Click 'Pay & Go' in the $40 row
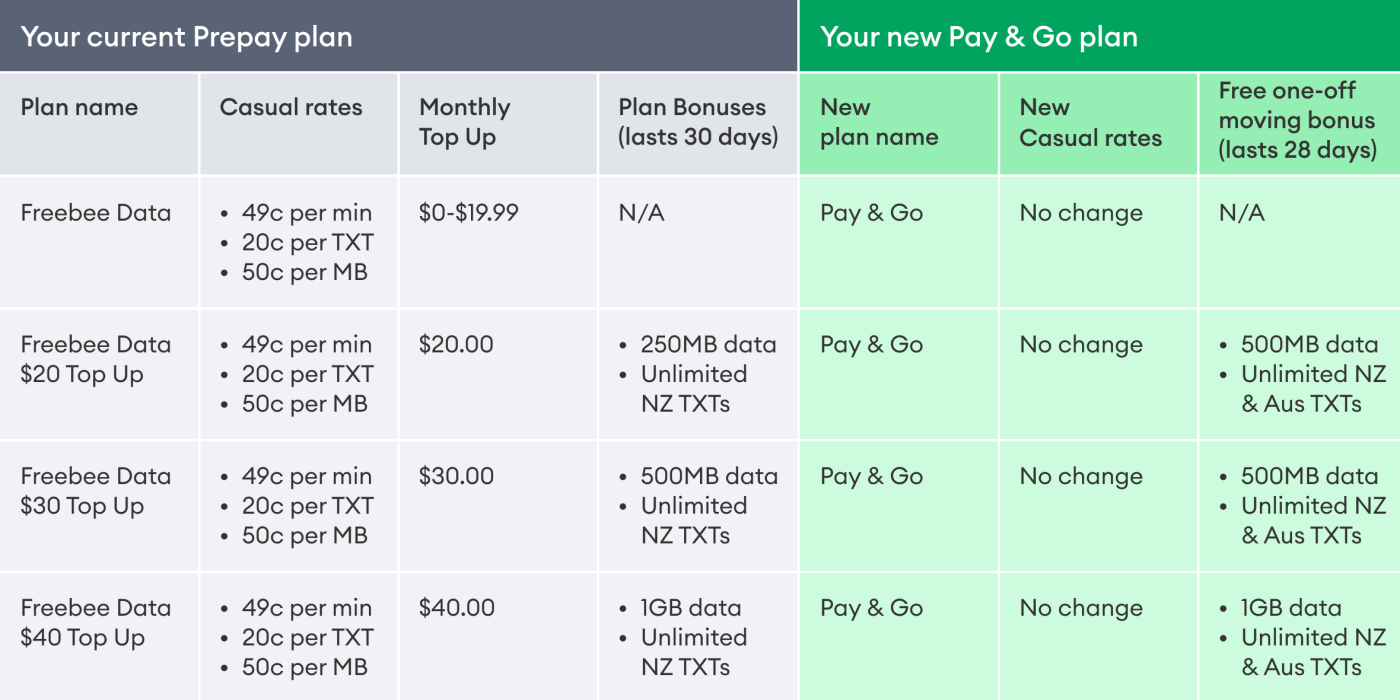The image size is (1400, 700). 871,608
